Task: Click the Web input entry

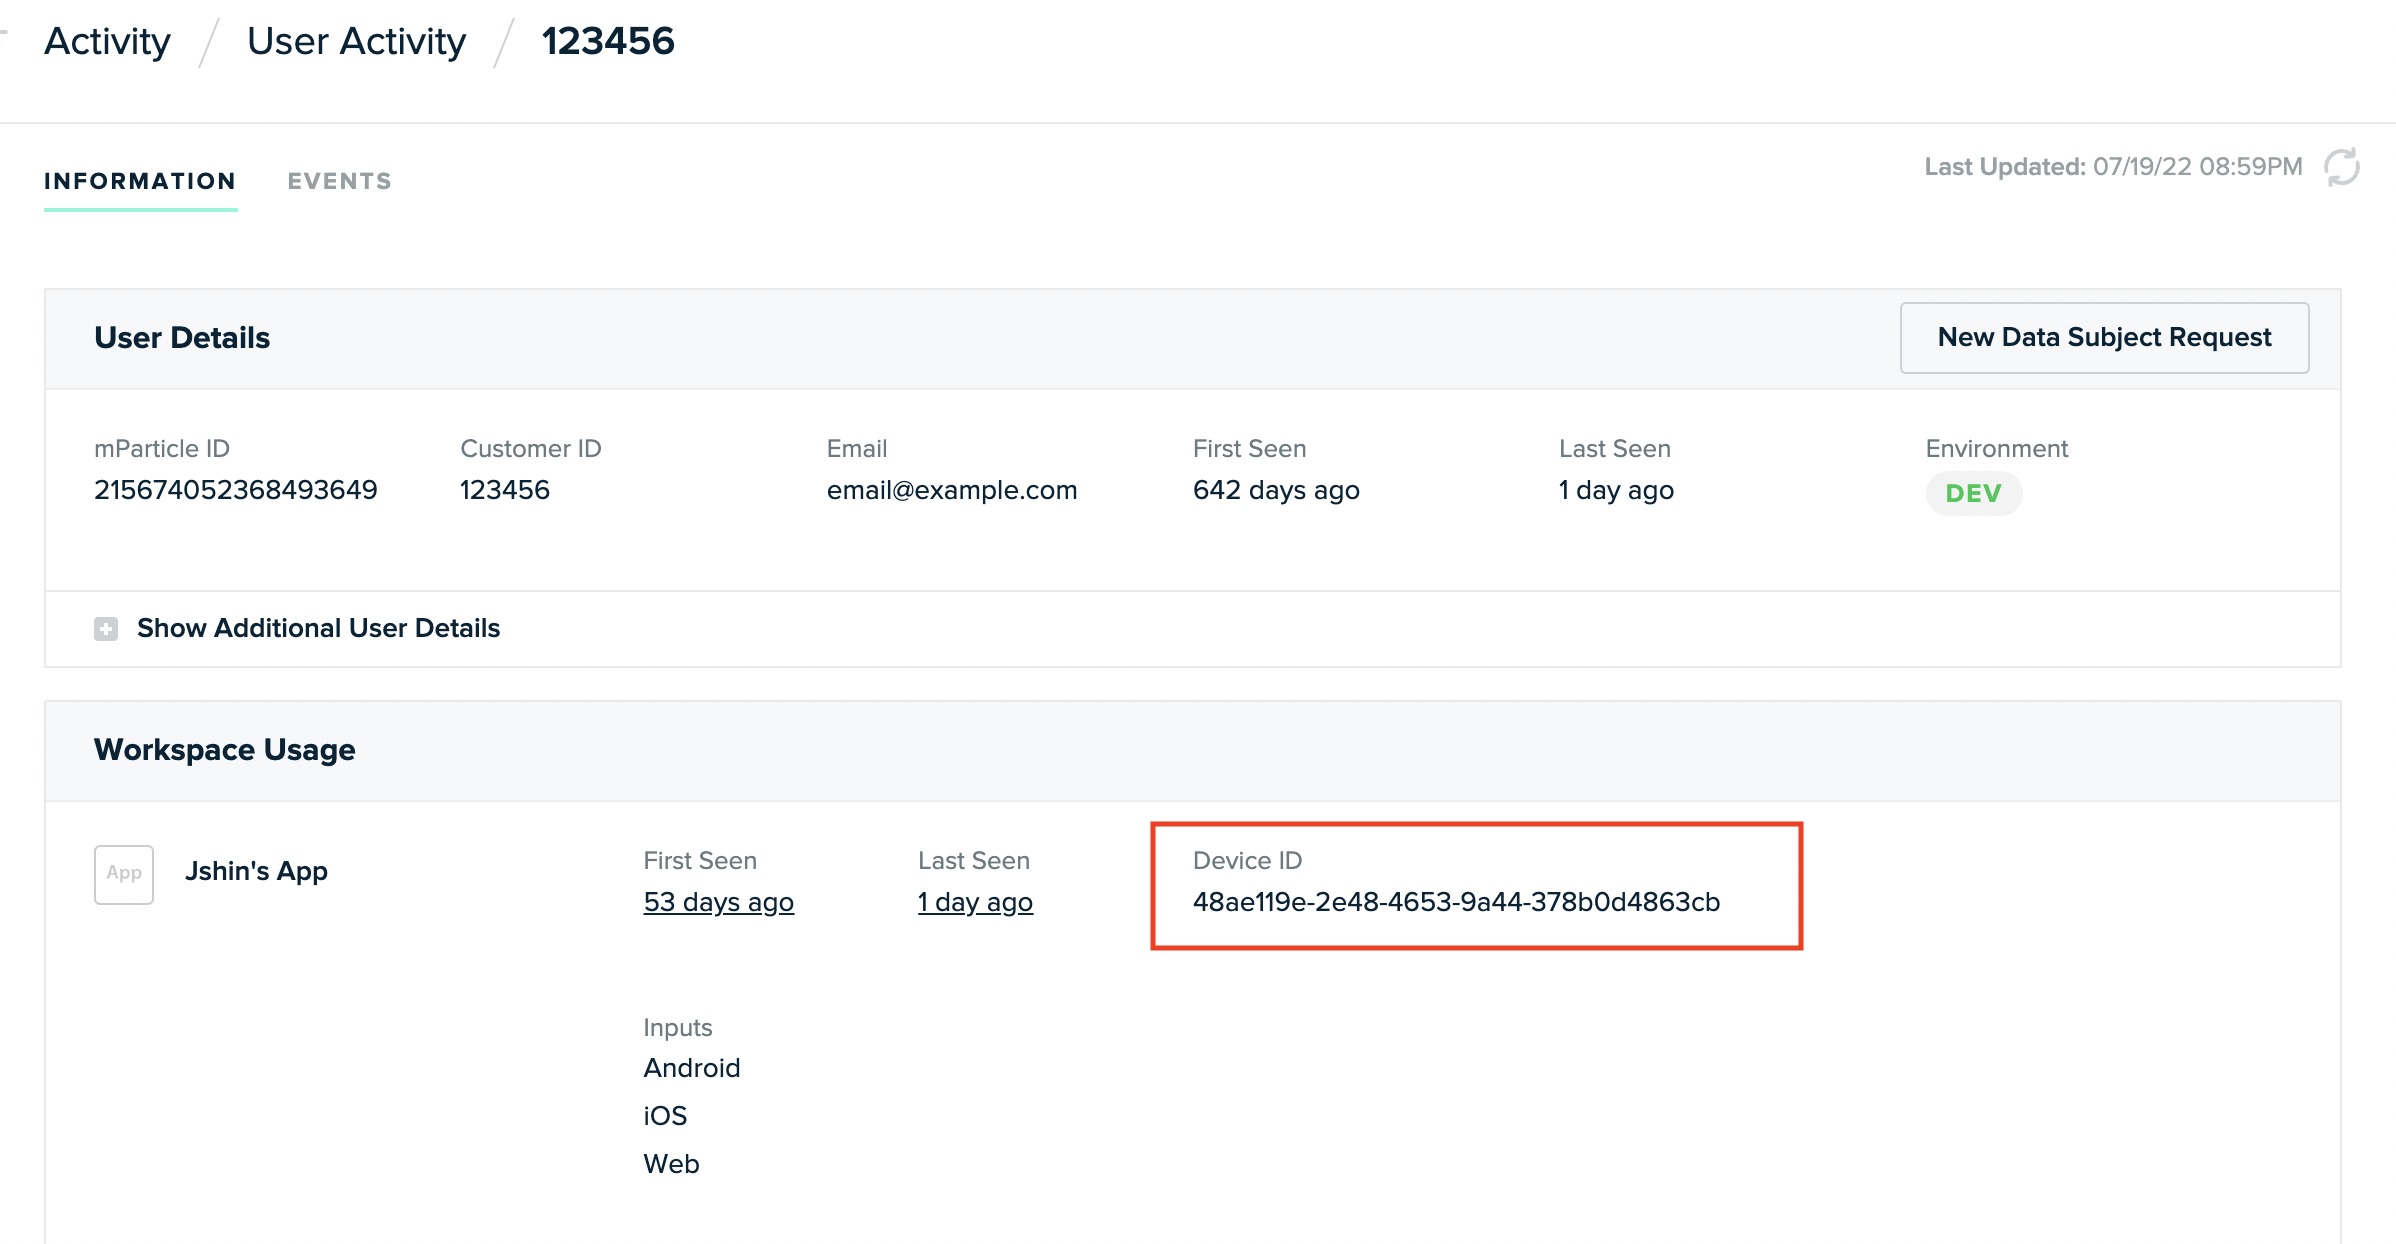Action: tap(671, 1164)
